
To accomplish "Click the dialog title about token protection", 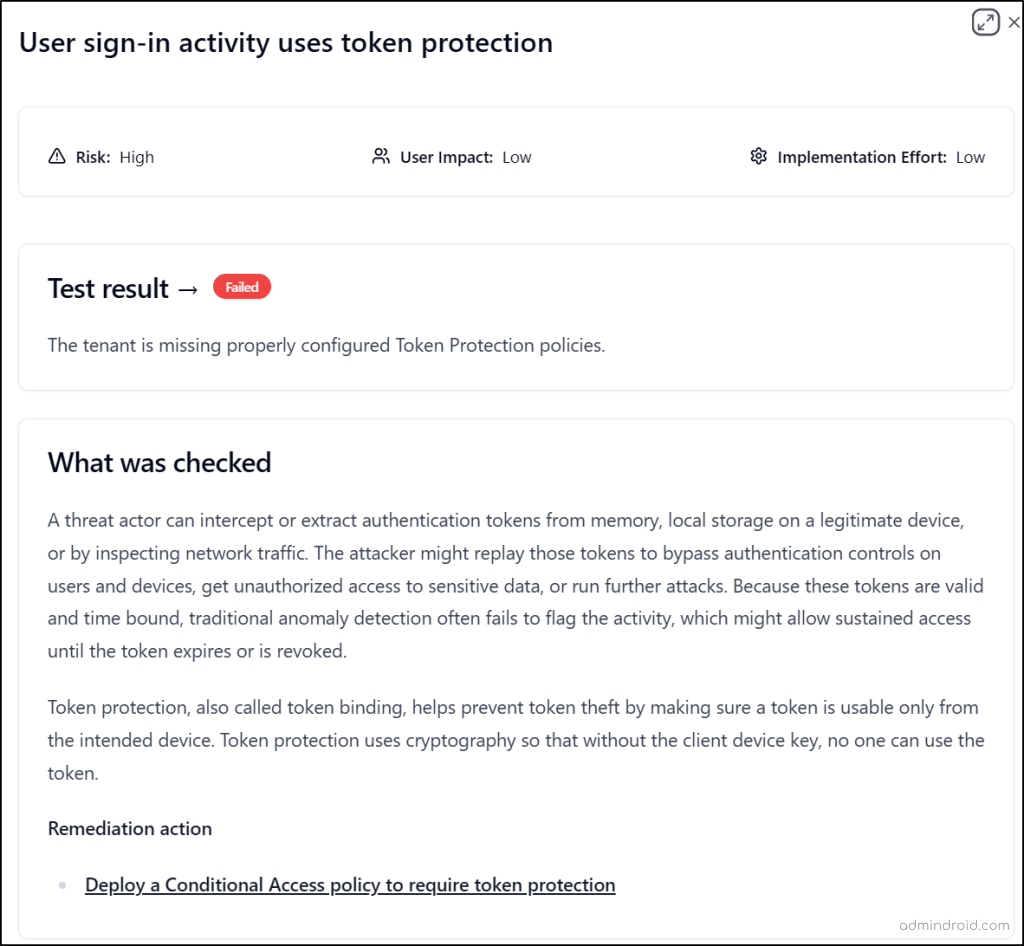I will pos(286,43).
